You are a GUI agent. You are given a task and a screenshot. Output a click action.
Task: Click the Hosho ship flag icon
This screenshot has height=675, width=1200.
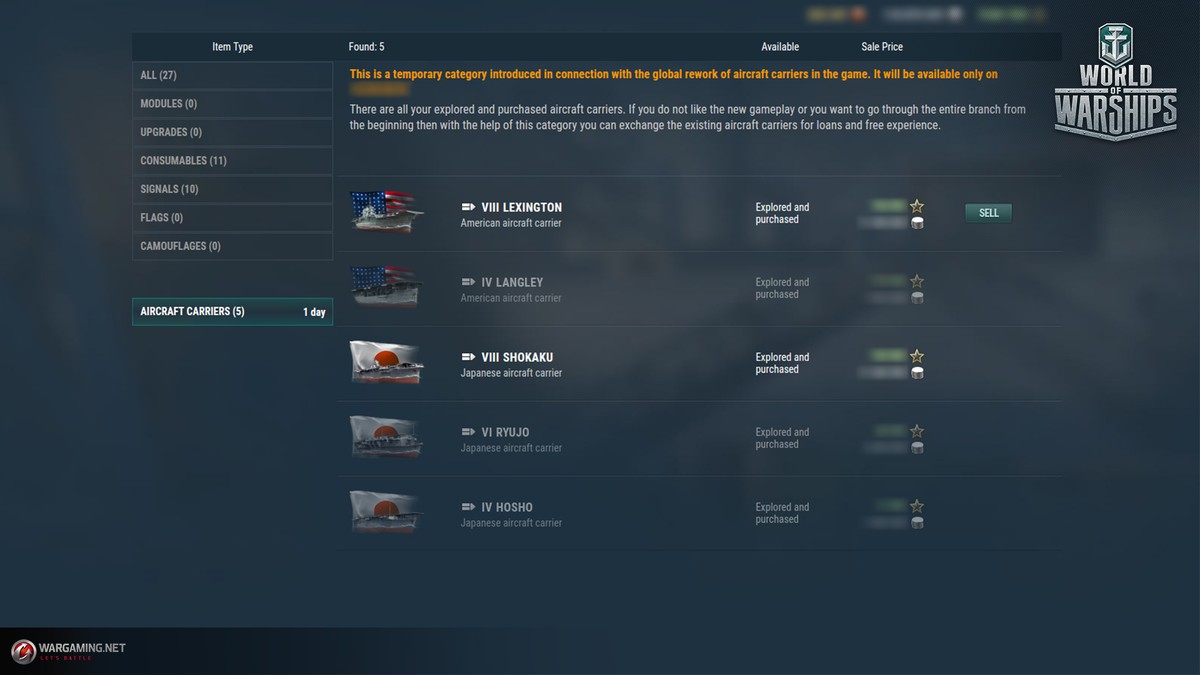384,512
